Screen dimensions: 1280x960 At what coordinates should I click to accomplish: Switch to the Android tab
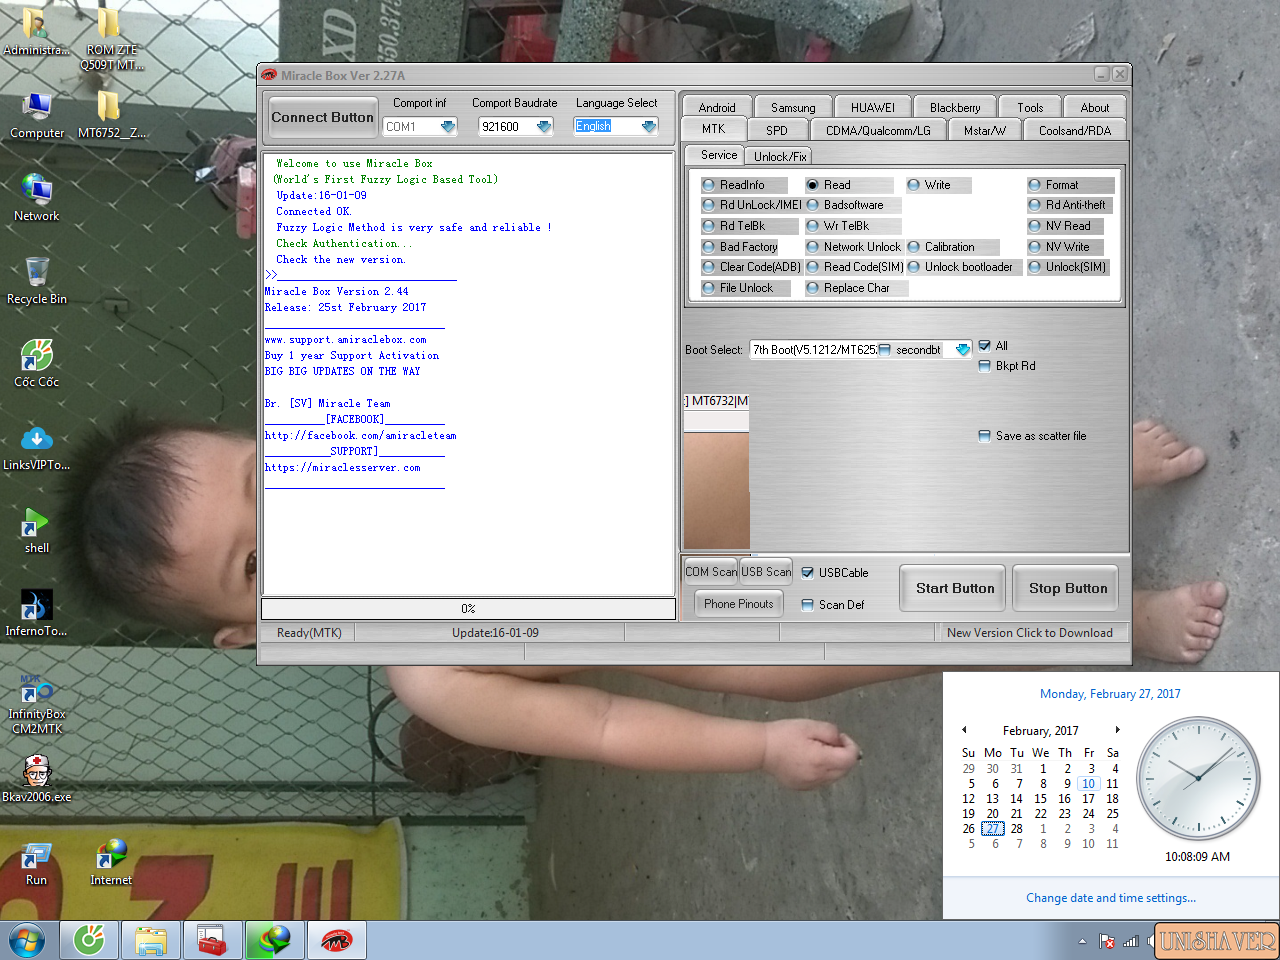click(717, 107)
